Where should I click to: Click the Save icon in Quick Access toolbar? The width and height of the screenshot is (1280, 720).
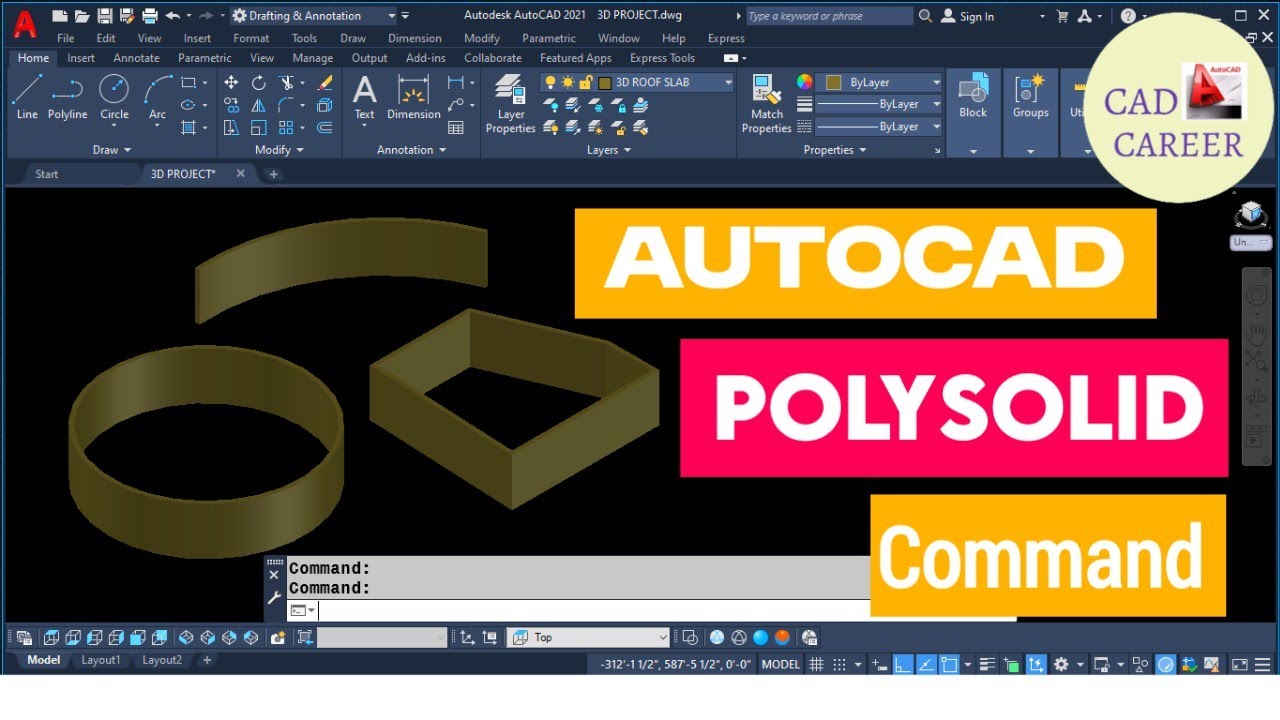(104, 16)
